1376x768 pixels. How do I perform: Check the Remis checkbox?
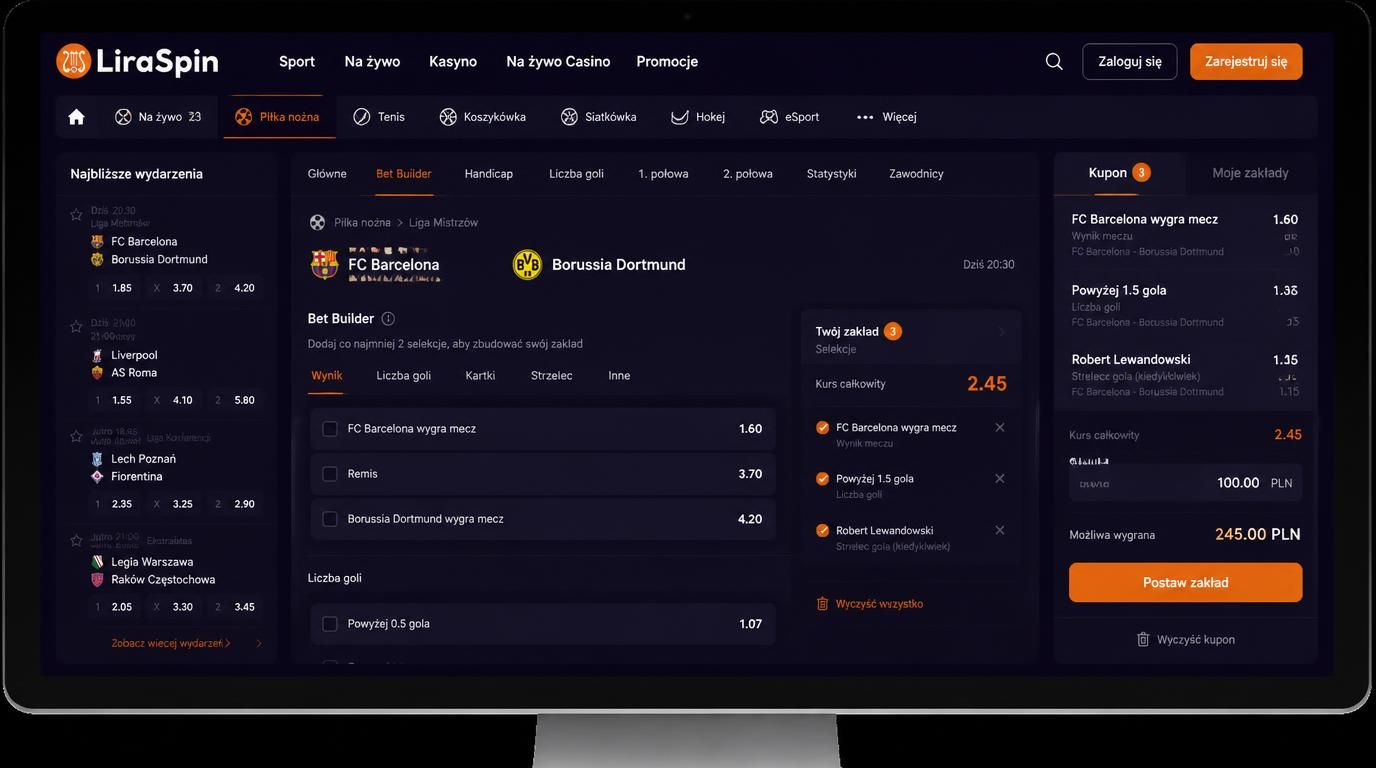tap(330, 474)
